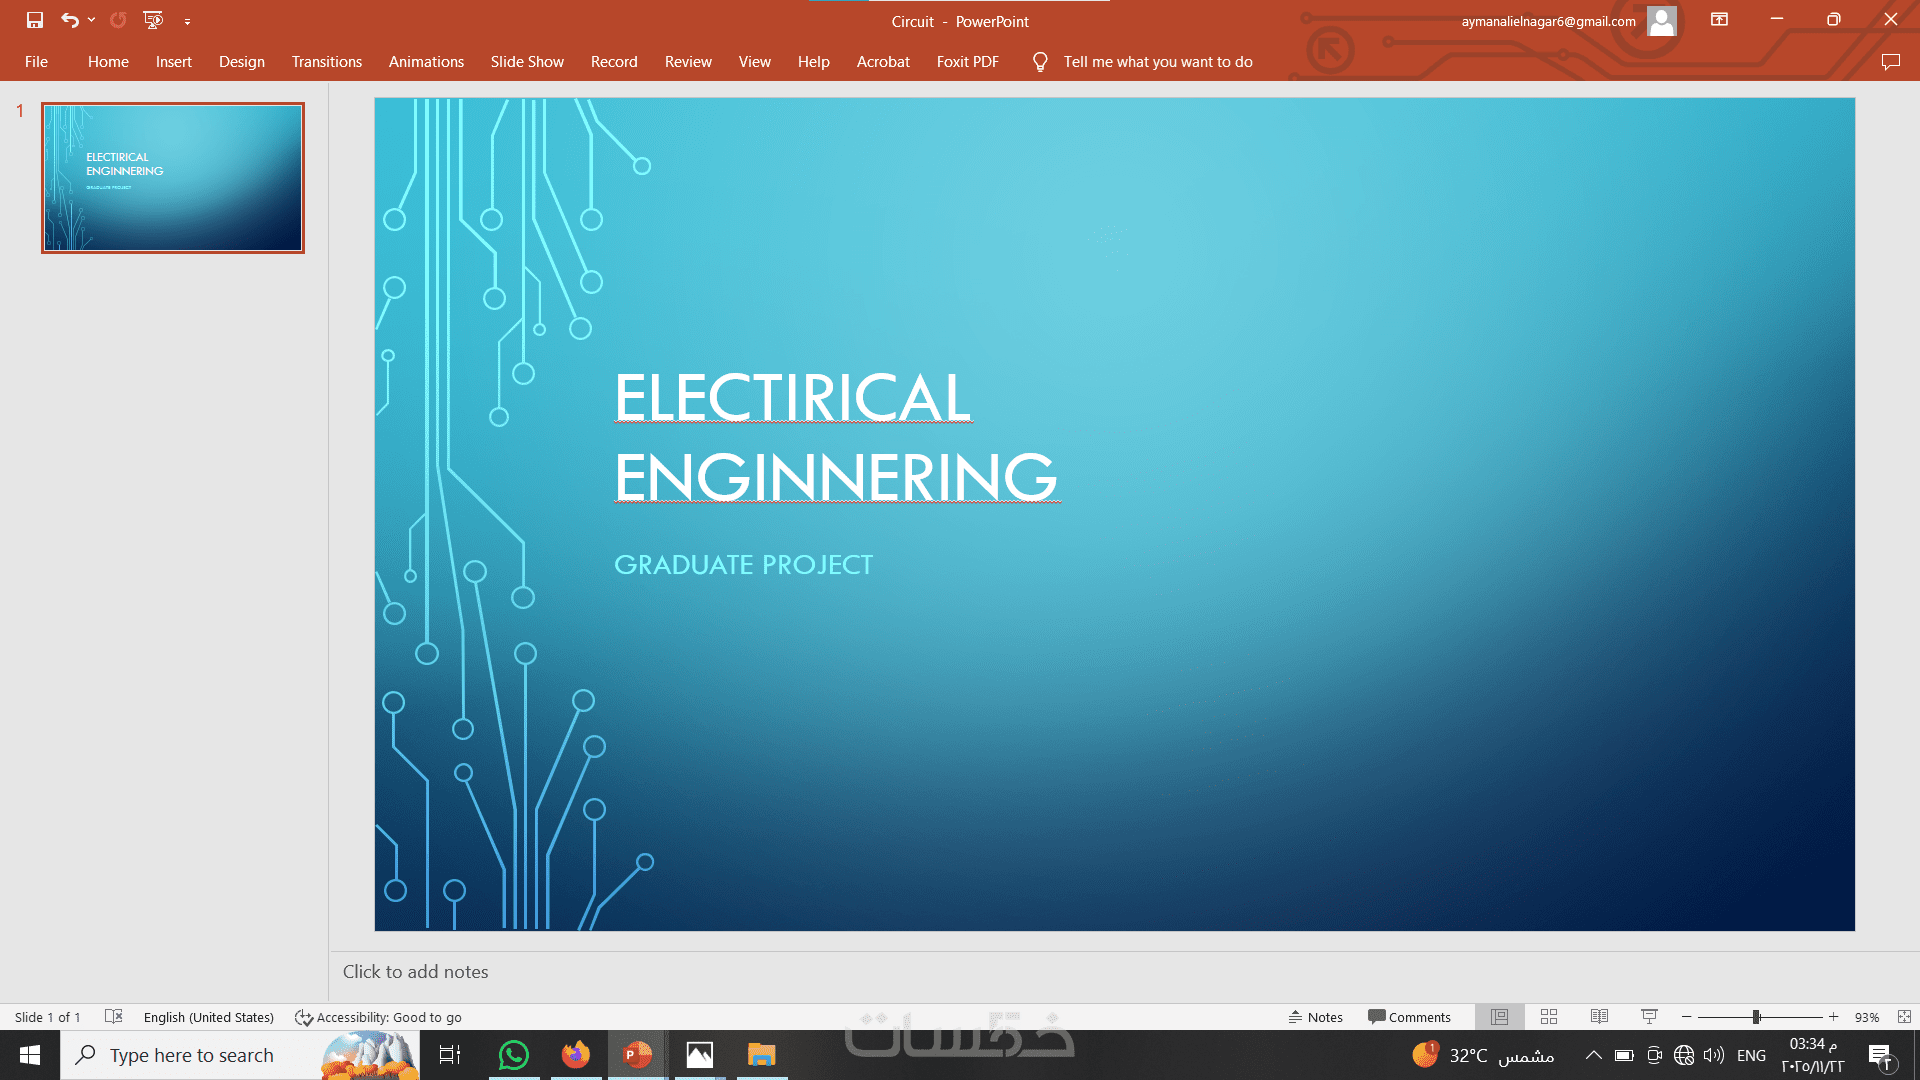The width and height of the screenshot is (1920, 1080).
Task: Switch to the Transitions tab
Action: tap(326, 62)
